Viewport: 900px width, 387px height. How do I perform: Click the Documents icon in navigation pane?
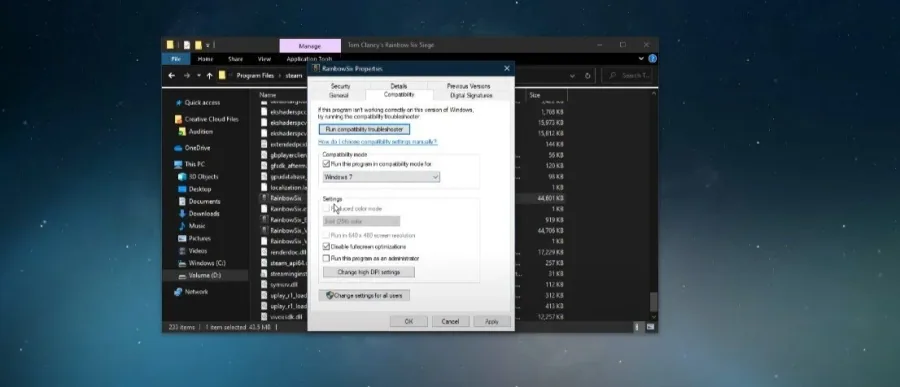click(x=182, y=202)
